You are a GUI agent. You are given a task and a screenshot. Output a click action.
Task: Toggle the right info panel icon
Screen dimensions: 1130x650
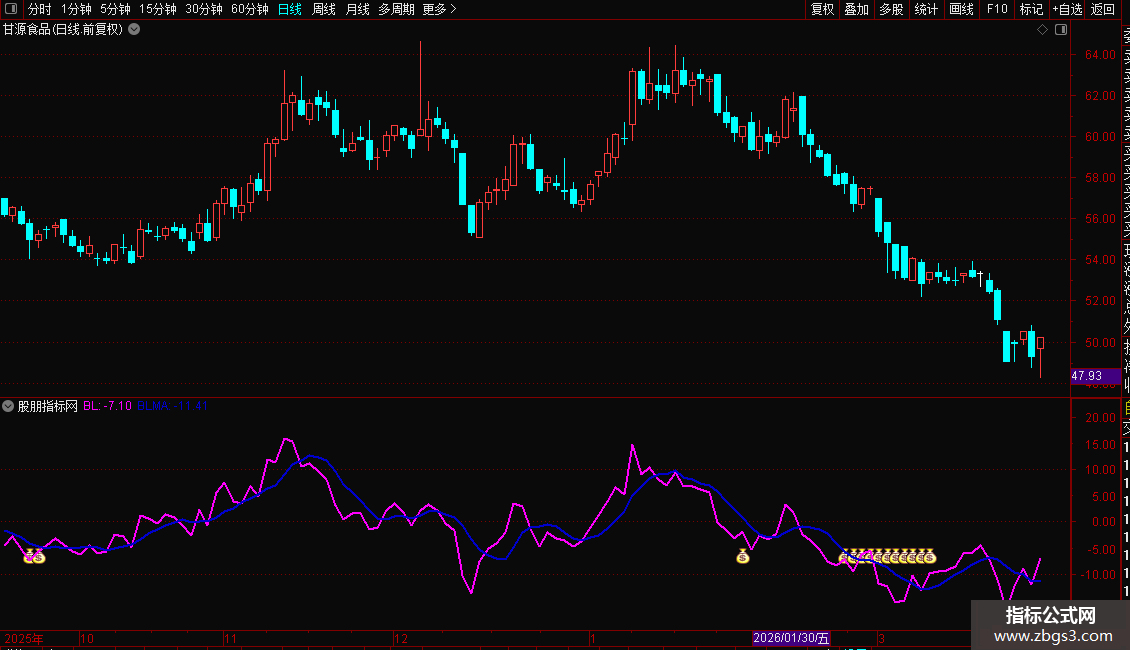coord(1061,30)
